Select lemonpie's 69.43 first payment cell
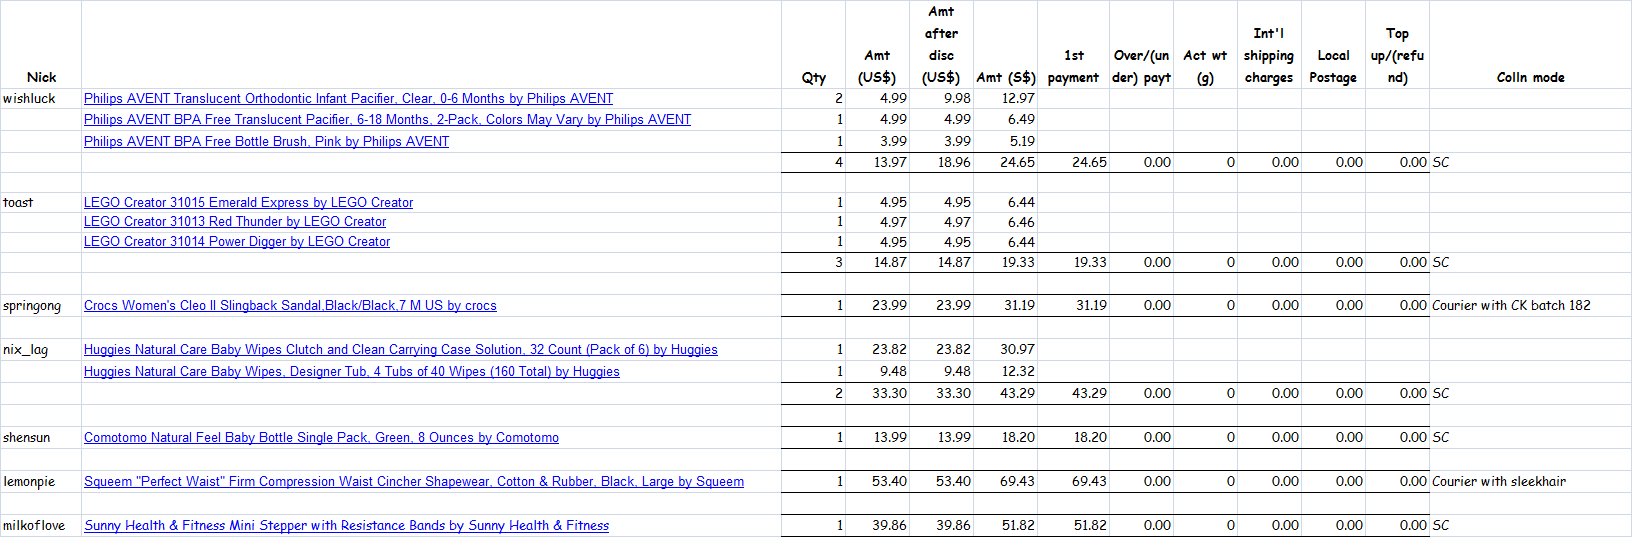 1073,481
